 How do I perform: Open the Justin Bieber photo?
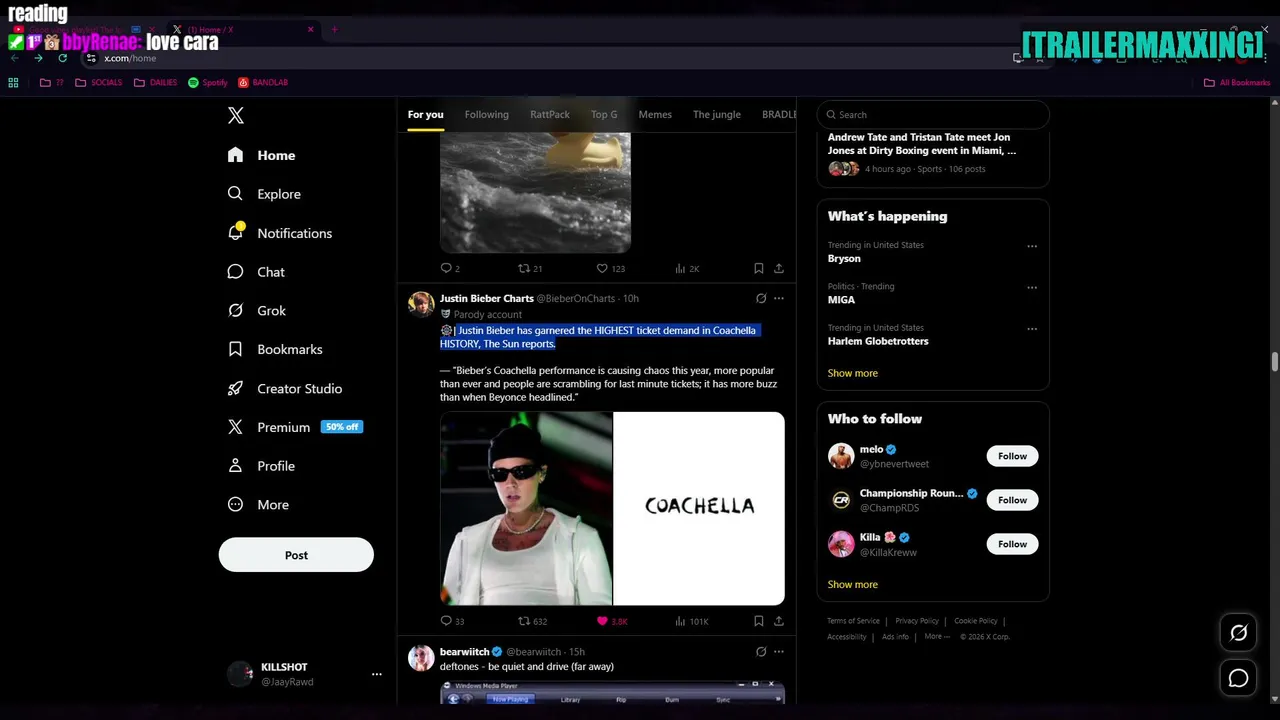(x=526, y=508)
